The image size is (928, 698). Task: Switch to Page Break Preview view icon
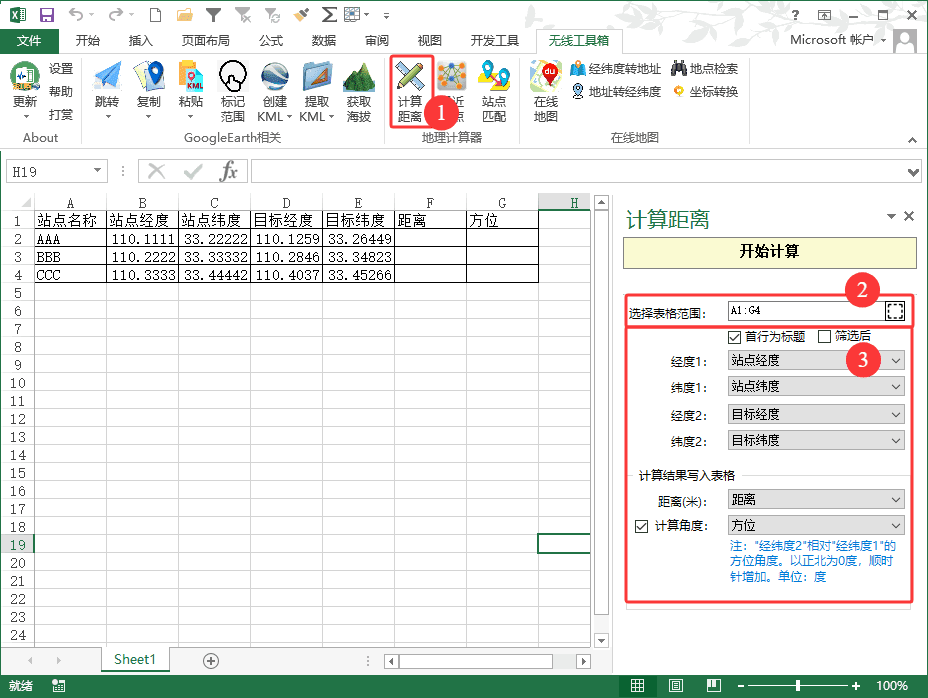point(714,686)
